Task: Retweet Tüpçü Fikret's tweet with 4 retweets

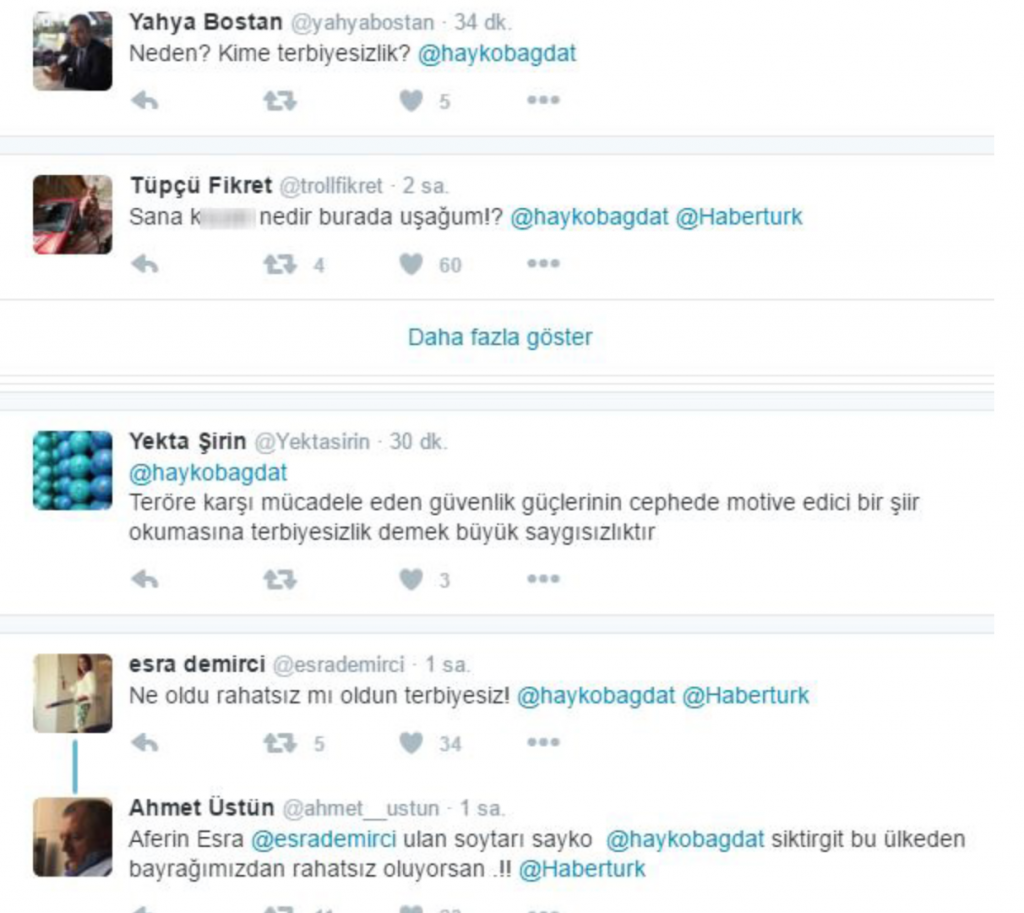Action: (x=280, y=264)
